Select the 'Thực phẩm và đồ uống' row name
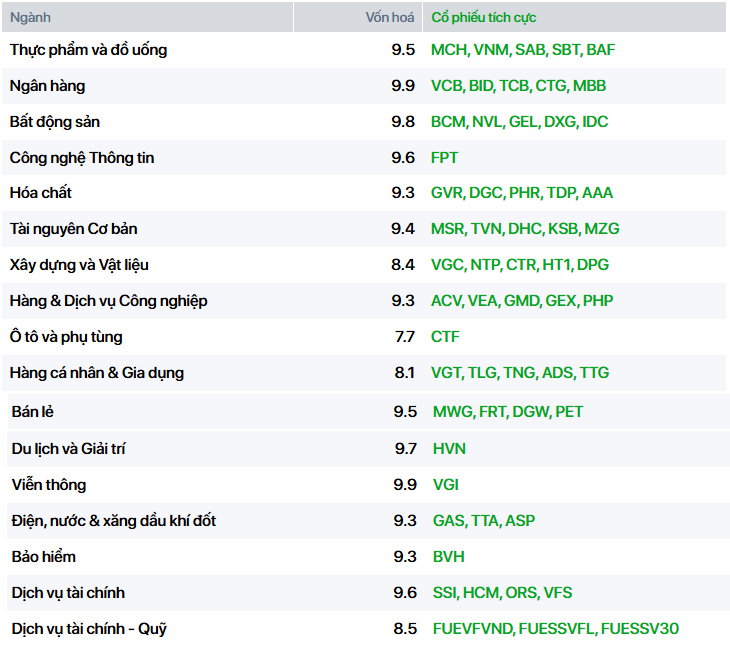The height and width of the screenshot is (653, 730). 88,50
